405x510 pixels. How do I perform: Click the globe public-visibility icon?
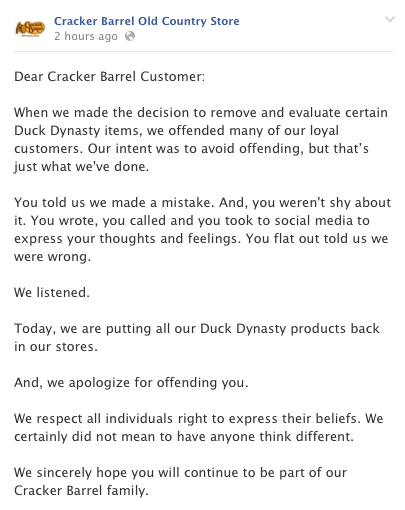tap(130, 36)
